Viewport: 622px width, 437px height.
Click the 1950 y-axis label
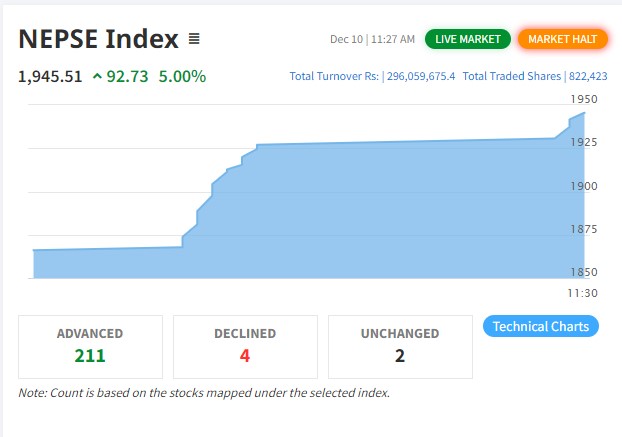coord(584,99)
